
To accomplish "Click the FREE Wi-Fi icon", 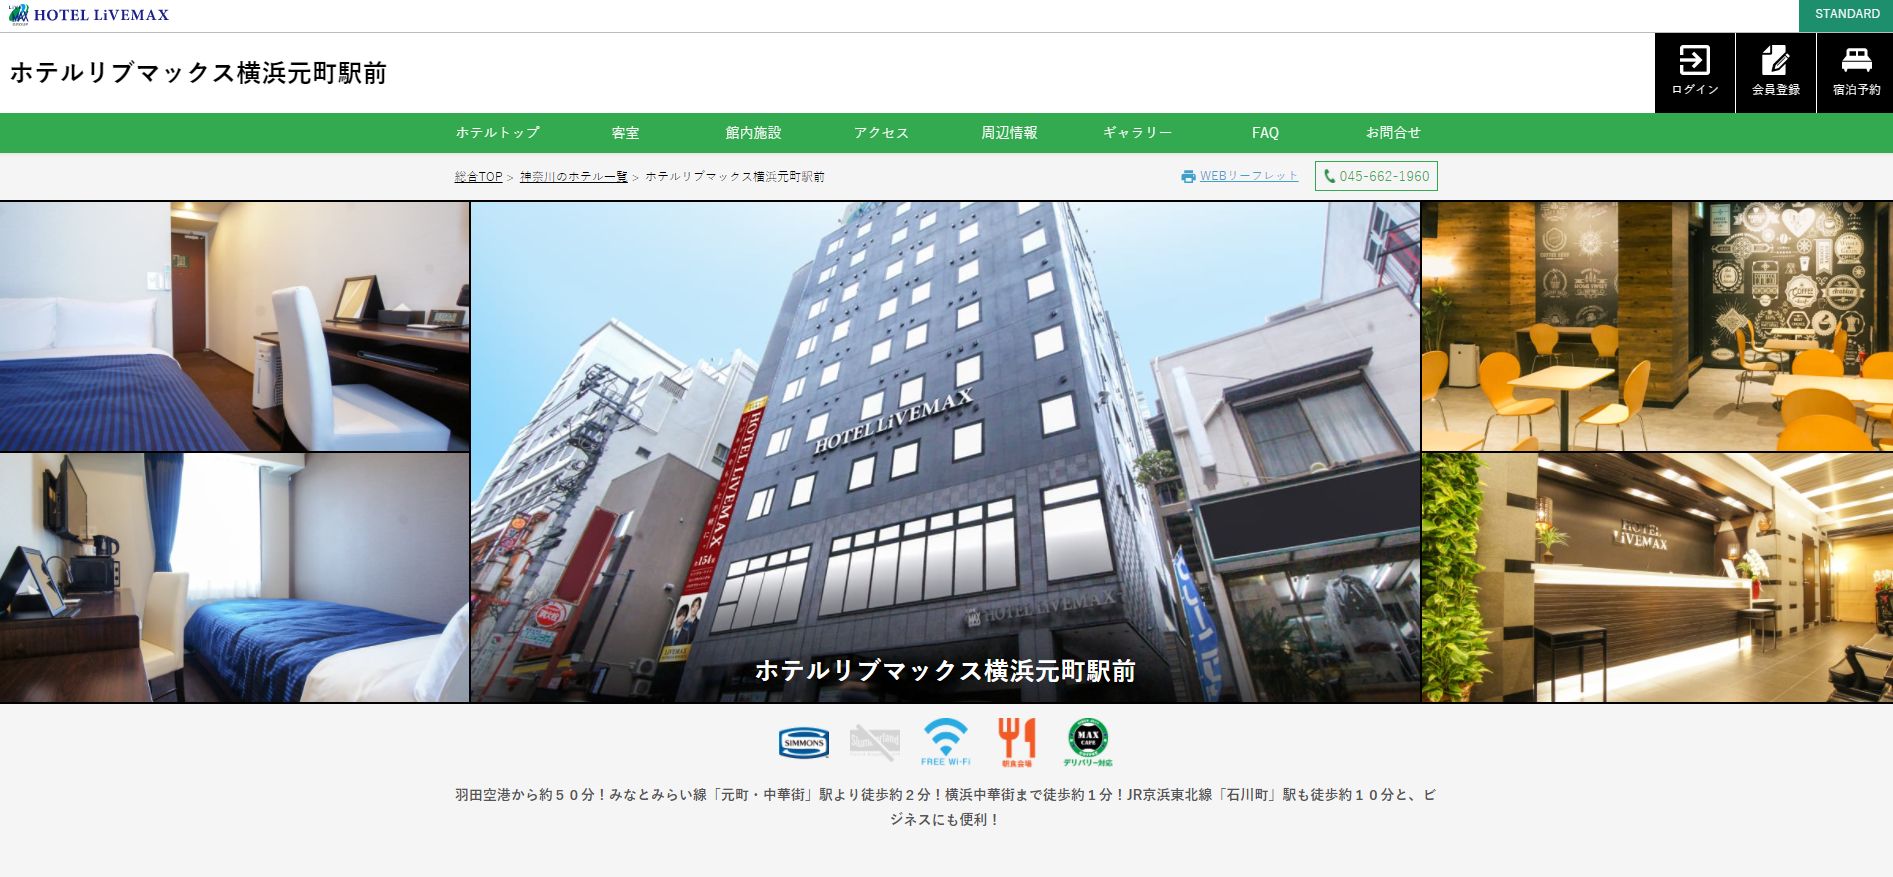I will click(945, 742).
